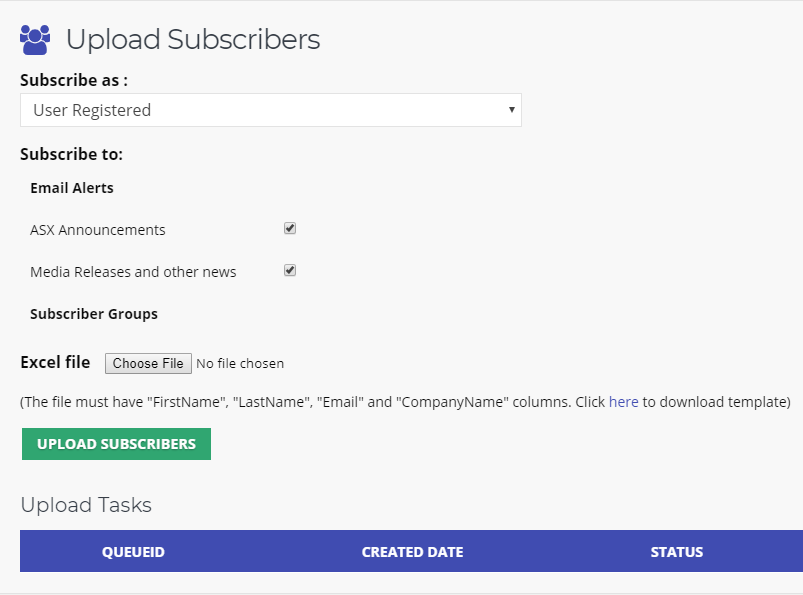Click the No file chosen text
This screenshot has width=803, height=595.
(x=240, y=364)
